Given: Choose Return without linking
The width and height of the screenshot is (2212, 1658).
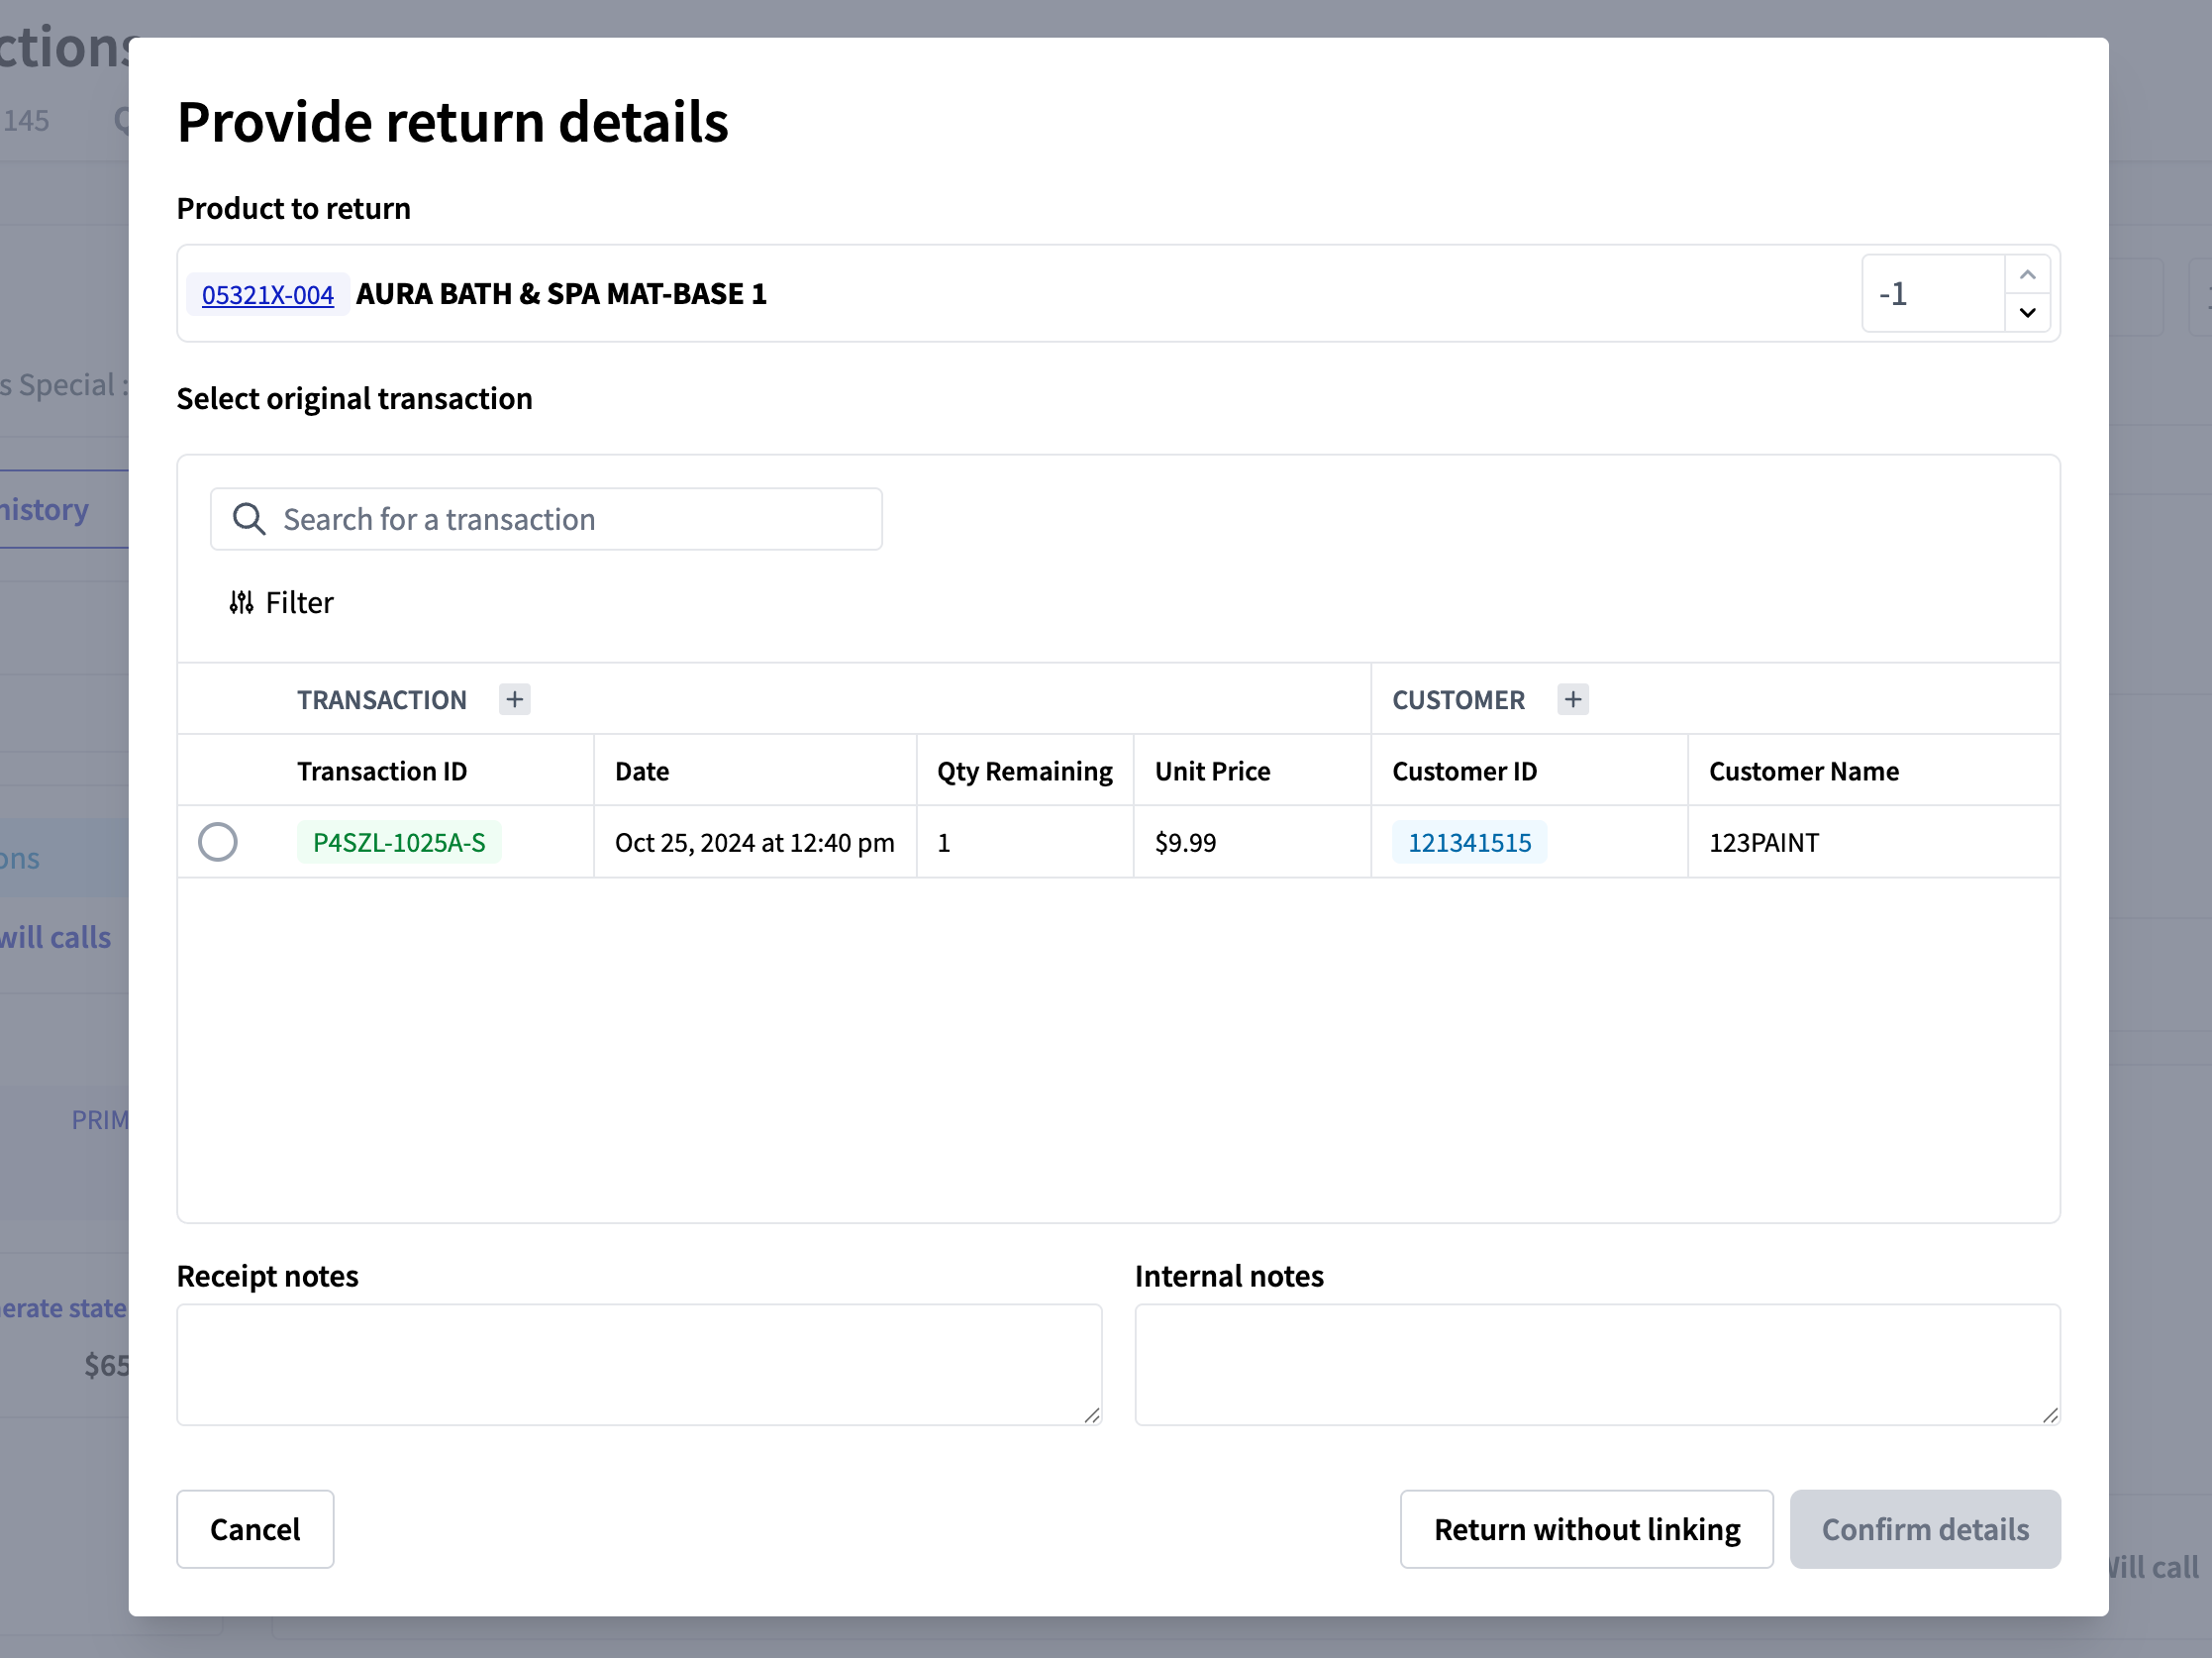Looking at the screenshot, I should (1587, 1529).
